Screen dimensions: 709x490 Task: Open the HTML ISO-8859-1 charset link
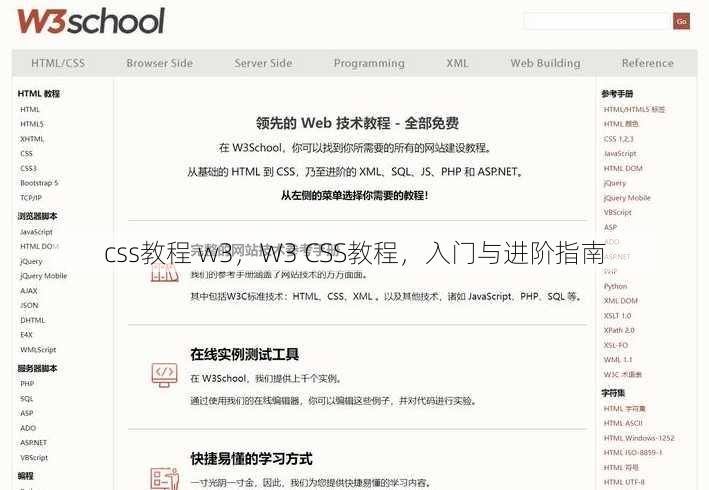pyautogui.click(x=633, y=452)
